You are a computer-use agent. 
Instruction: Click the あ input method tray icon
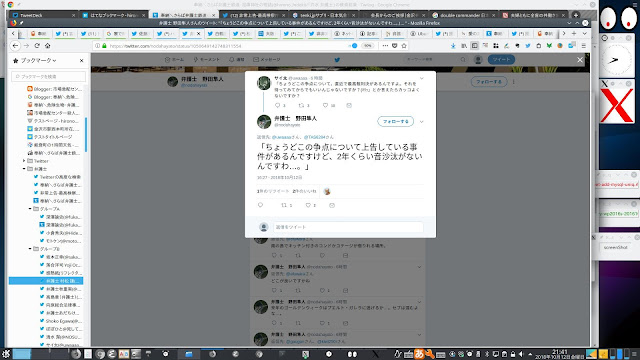coord(419,354)
